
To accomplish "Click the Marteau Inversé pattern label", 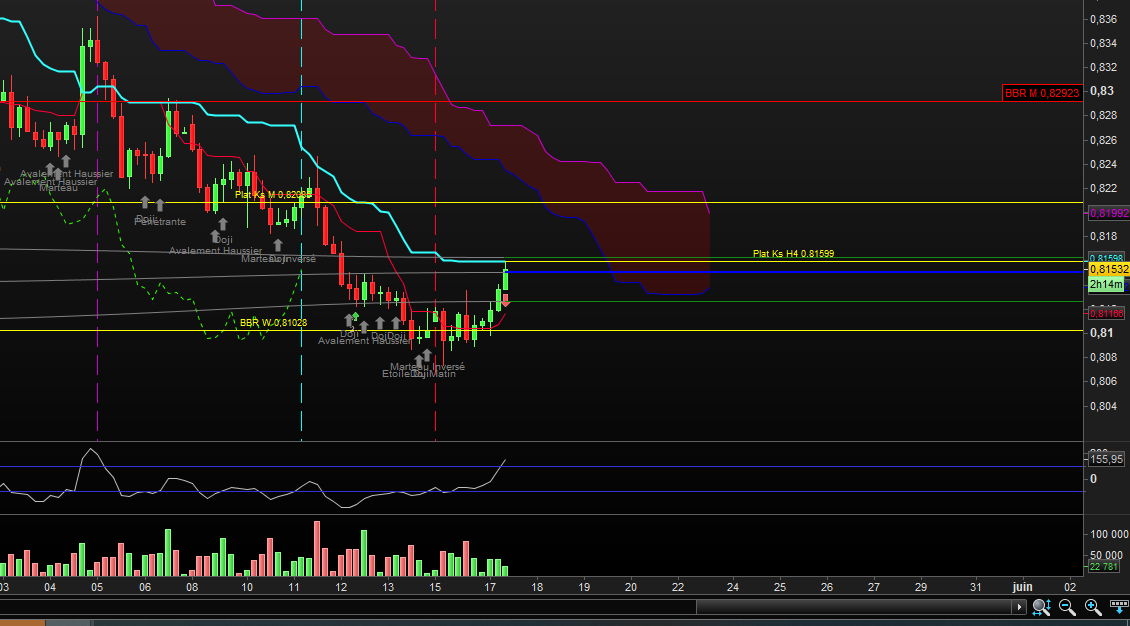I will coord(427,366).
